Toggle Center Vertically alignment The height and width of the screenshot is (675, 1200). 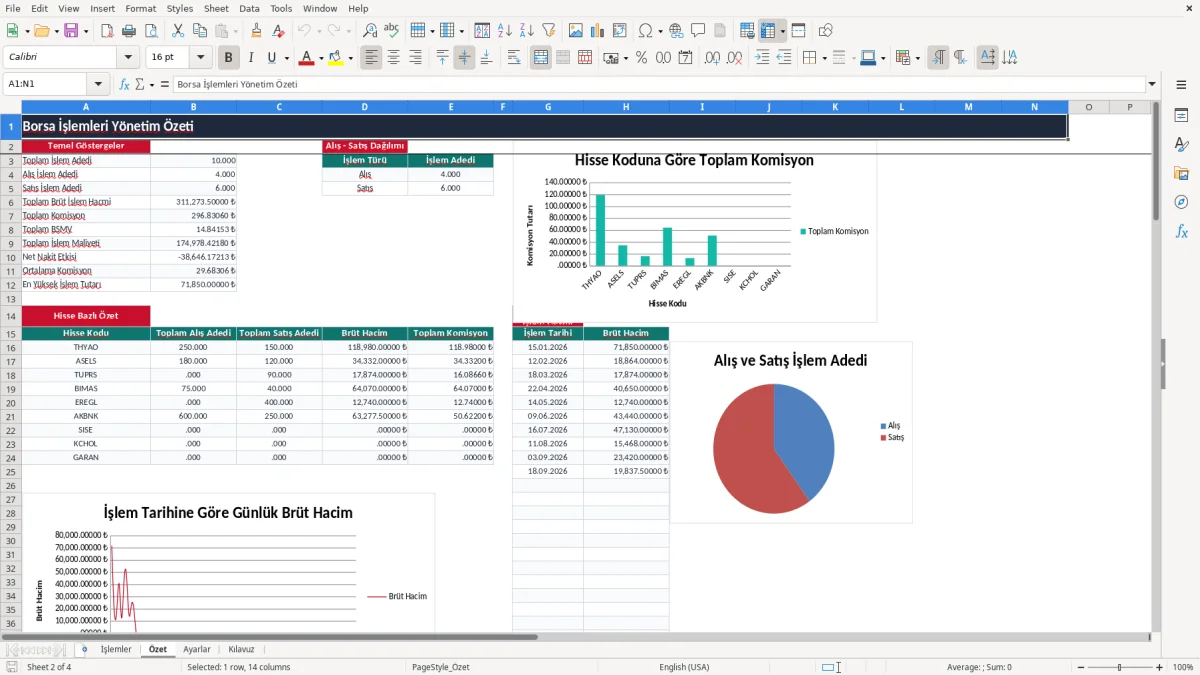(464, 58)
